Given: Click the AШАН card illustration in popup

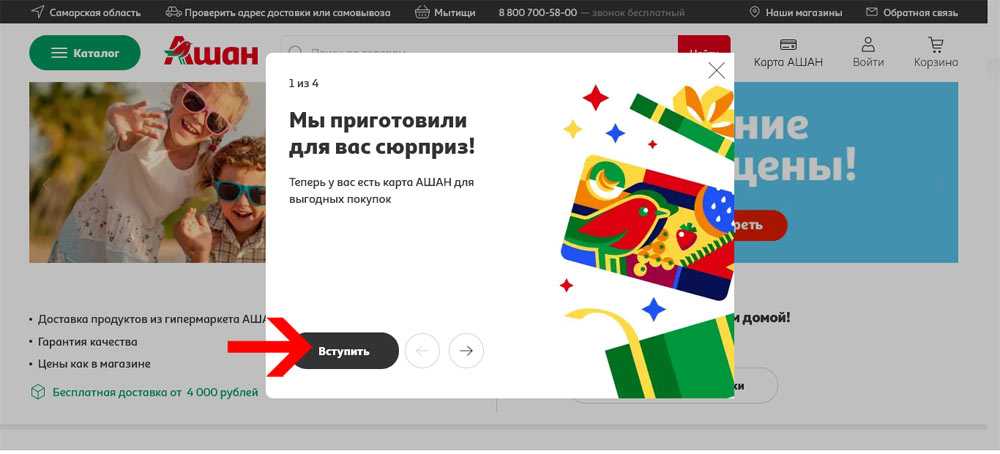Looking at the screenshot, I should (647, 226).
